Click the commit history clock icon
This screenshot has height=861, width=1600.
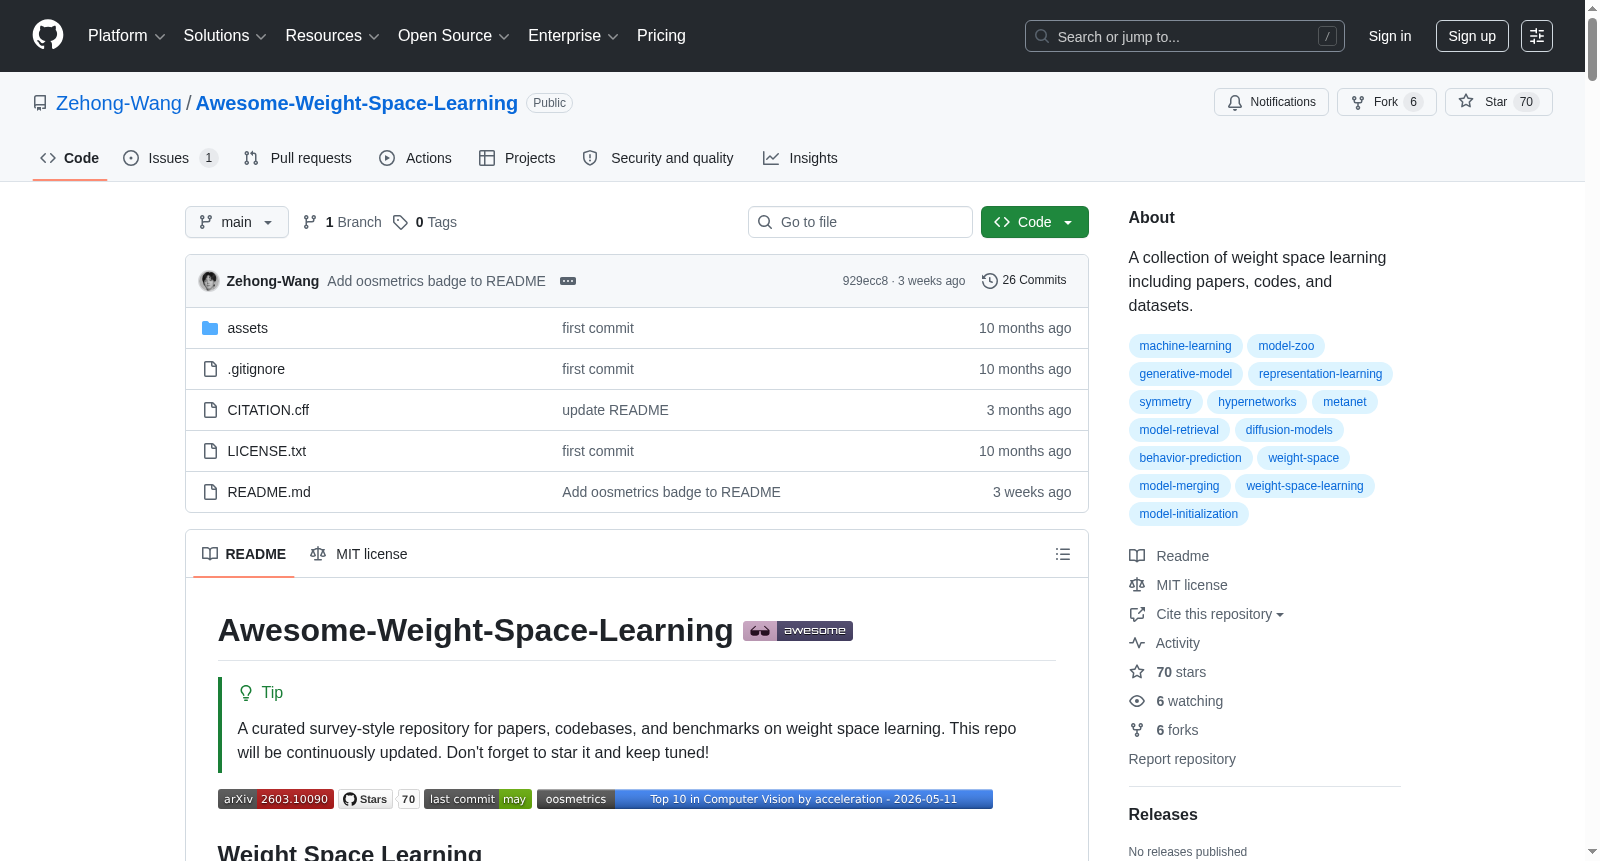pyautogui.click(x=990, y=281)
